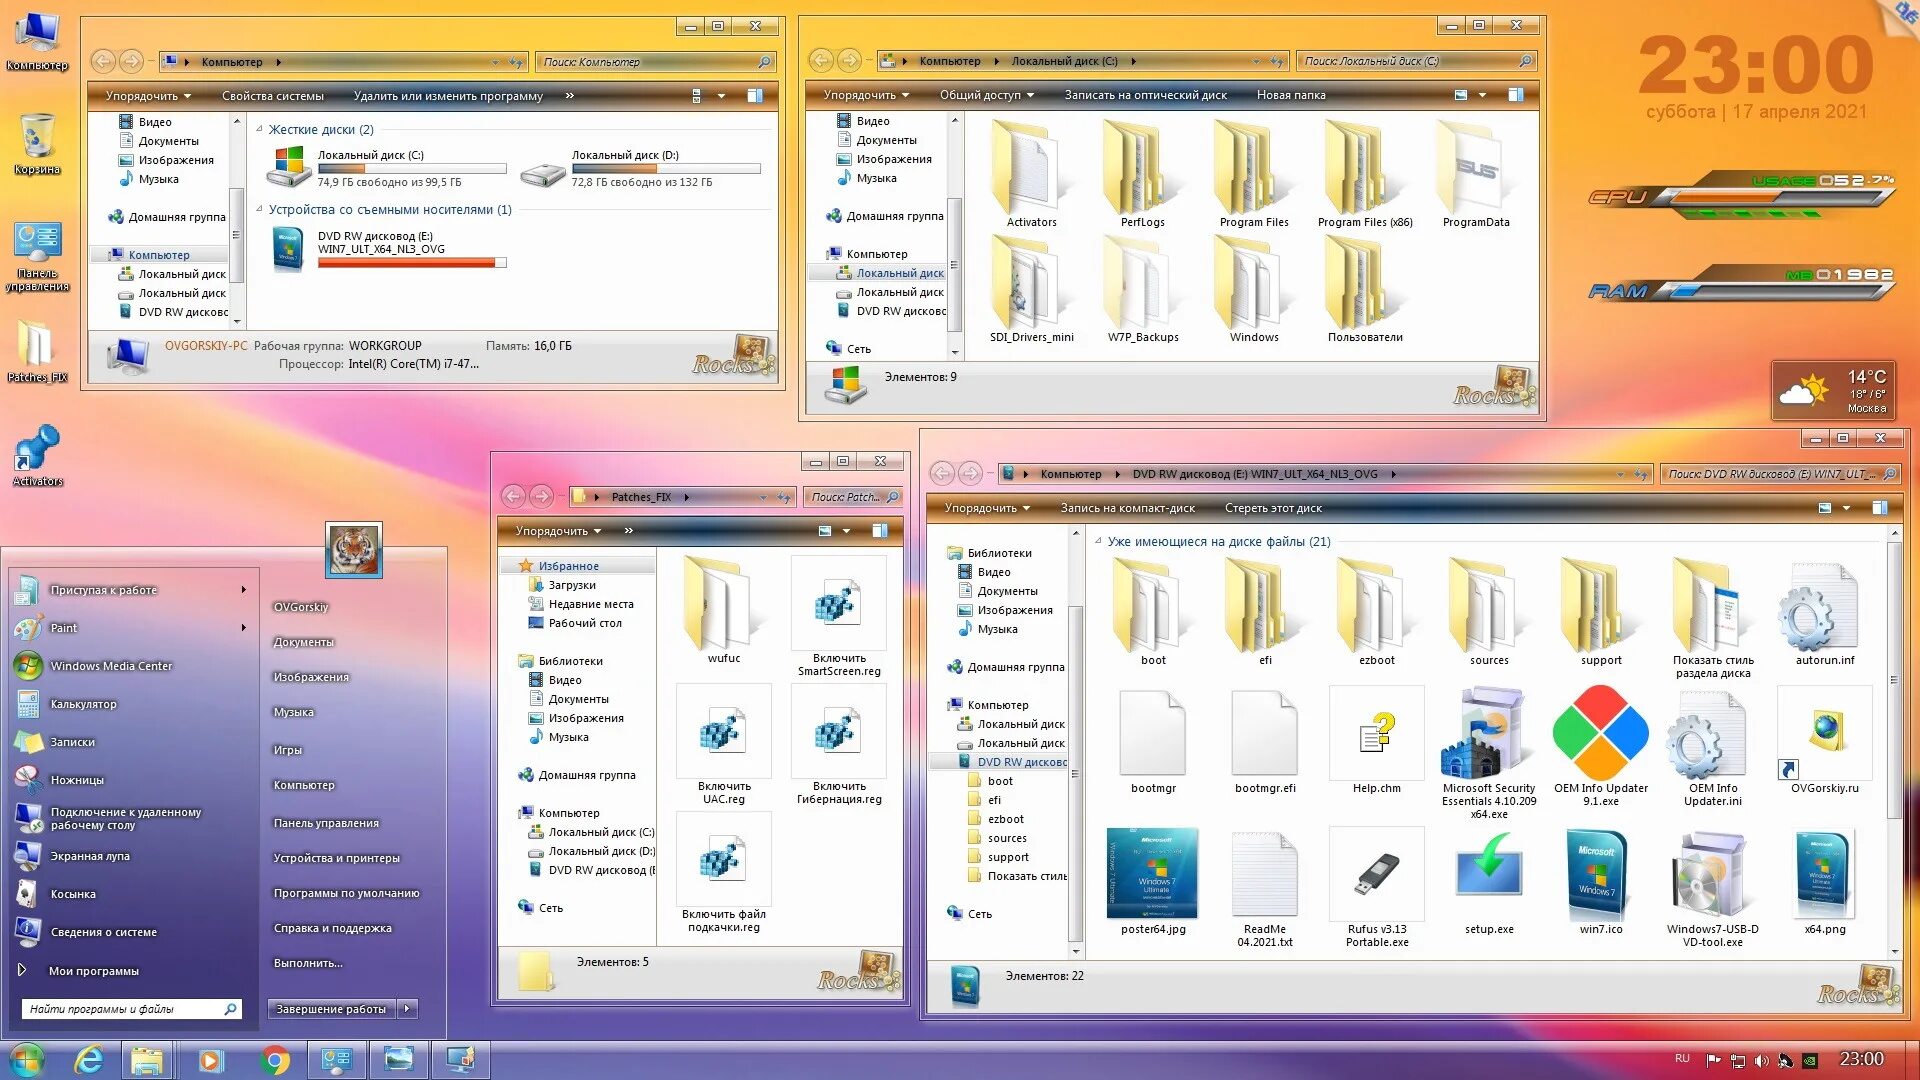Launch Google Chrome from taskbar
1920x1080 pixels.
coord(274,1060)
